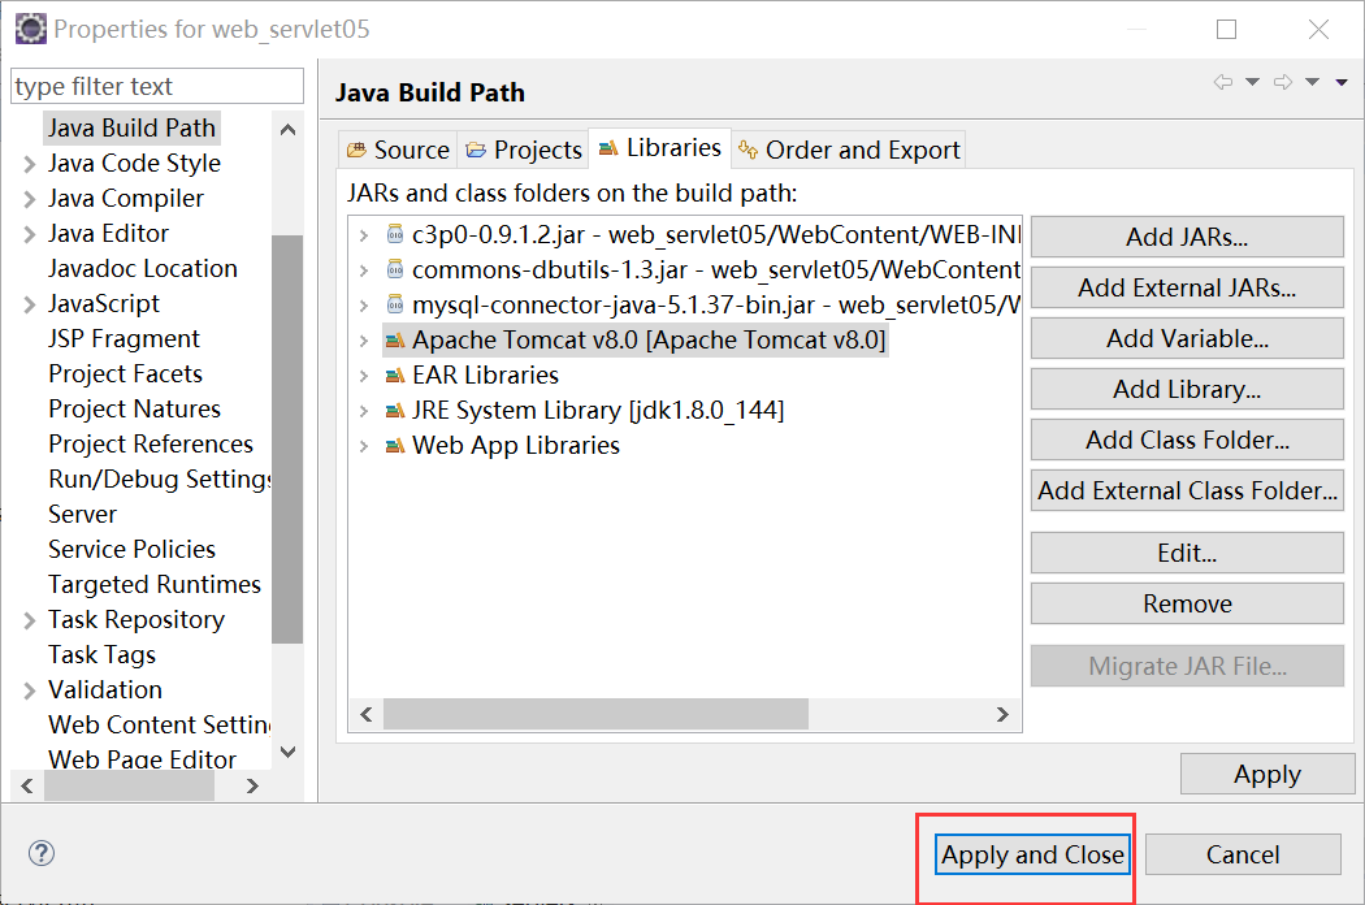Expand the Task Repository category
Image resolution: width=1365 pixels, height=905 pixels.
[x=29, y=621]
